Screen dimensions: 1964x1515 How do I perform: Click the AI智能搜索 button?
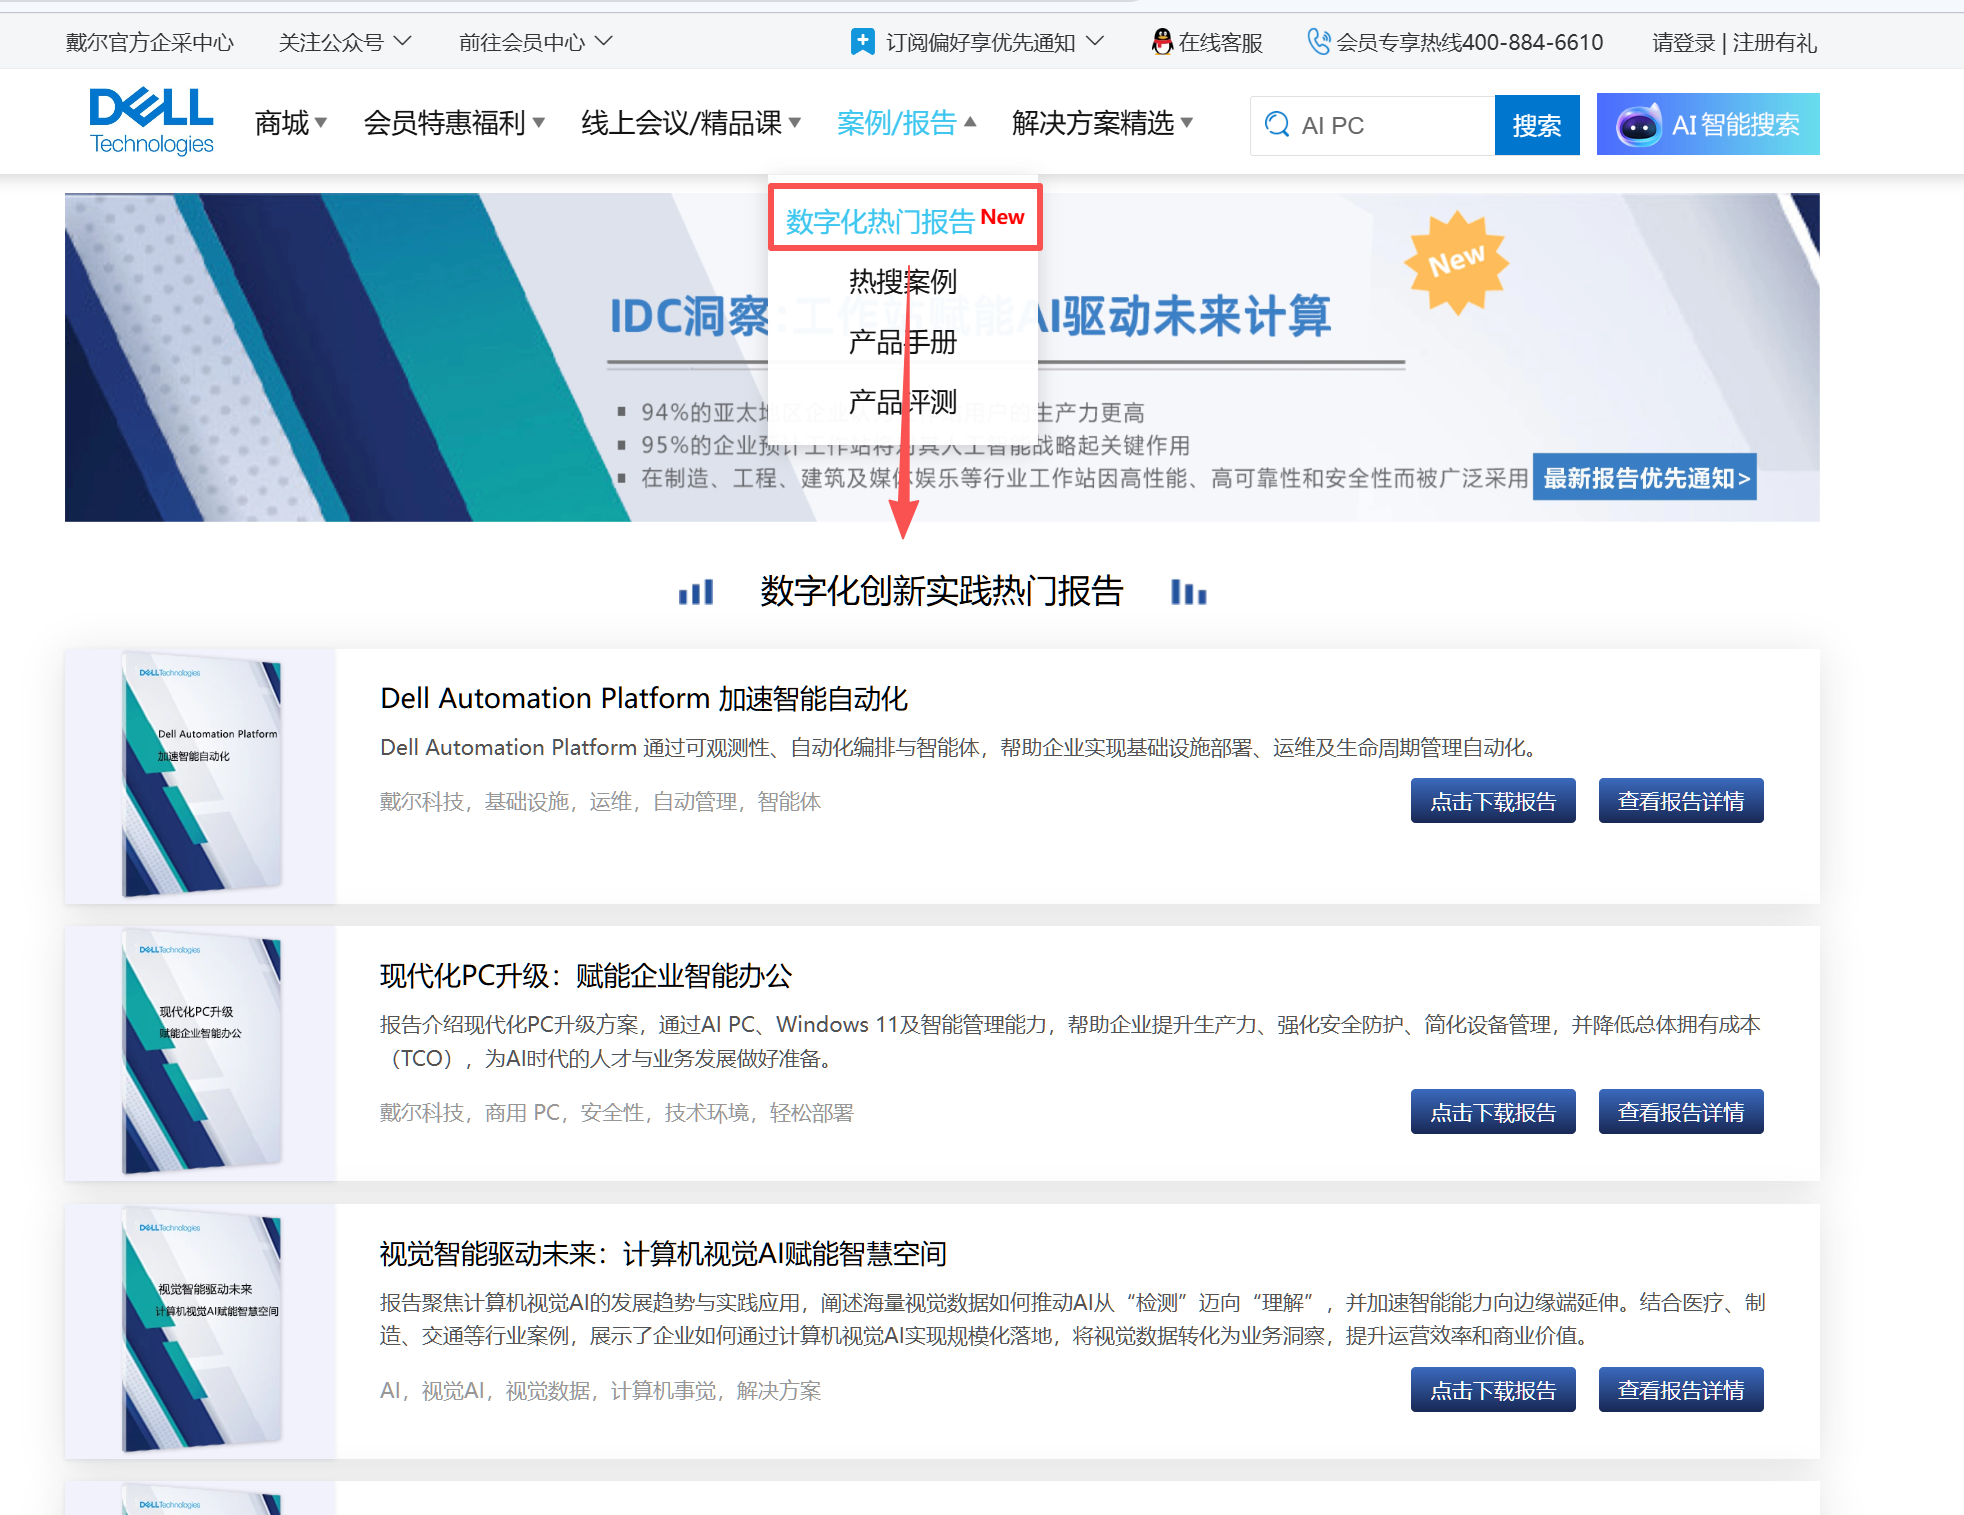pyautogui.click(x=1708, y=124)
